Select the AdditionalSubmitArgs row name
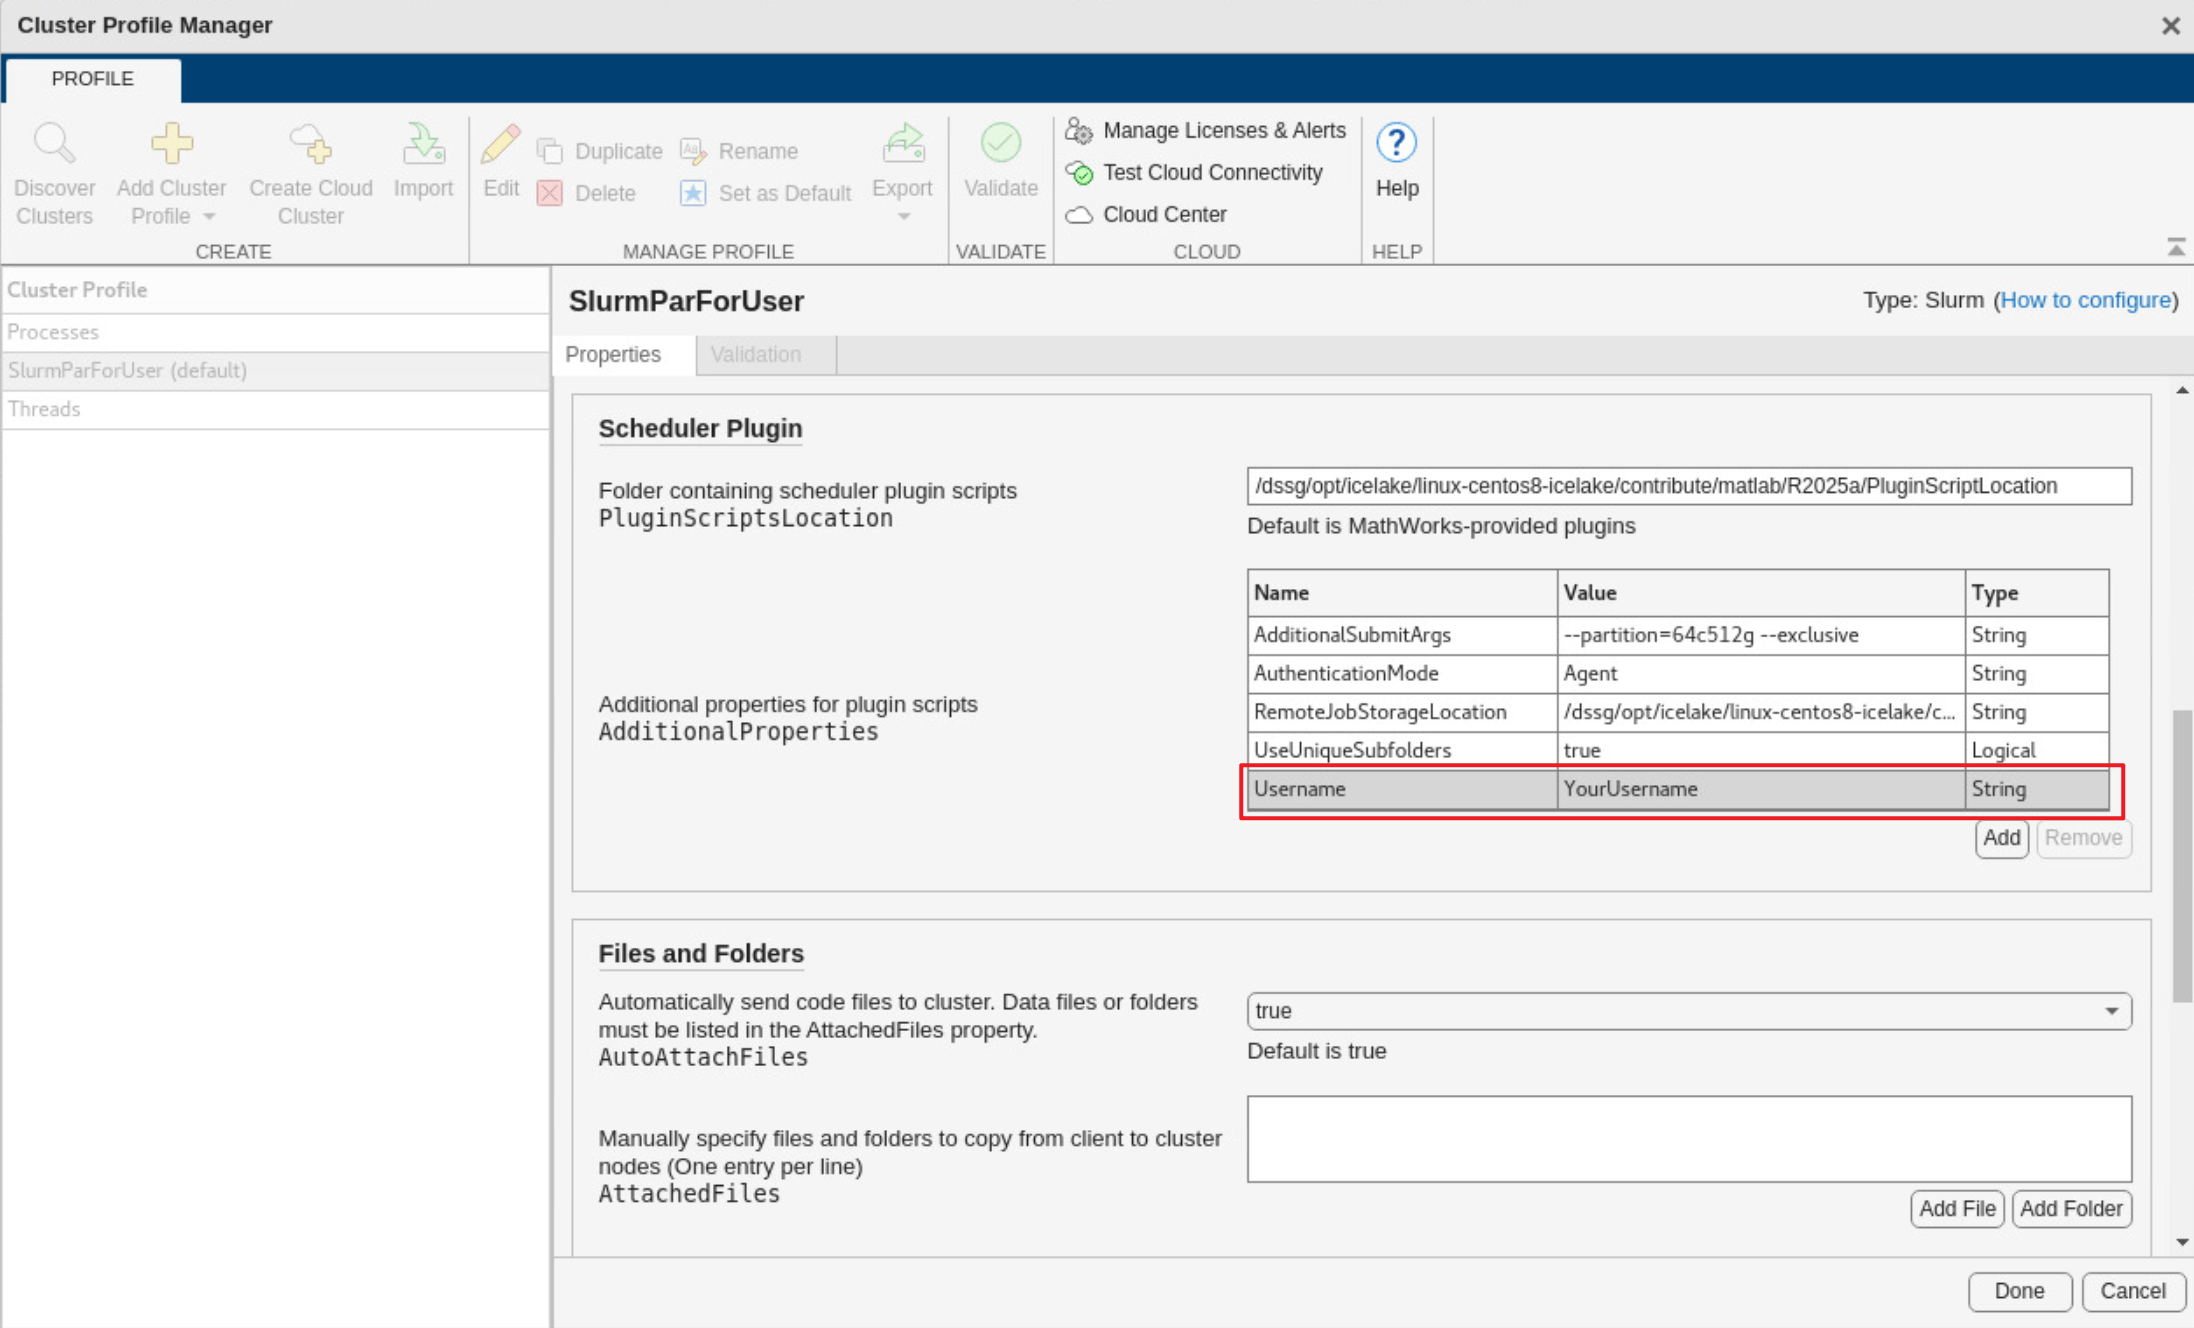The height and width of the screenshot is (1328, 2194). (1401, 636)
